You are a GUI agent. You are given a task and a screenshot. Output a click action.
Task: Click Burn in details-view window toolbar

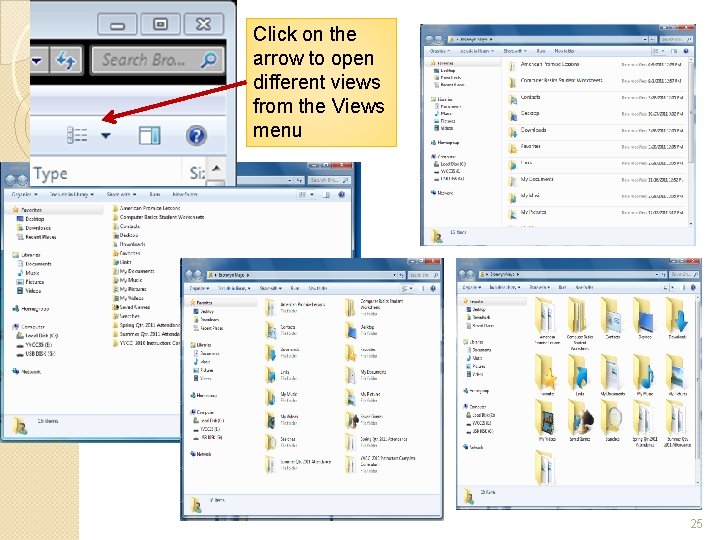tap(541, 51)
